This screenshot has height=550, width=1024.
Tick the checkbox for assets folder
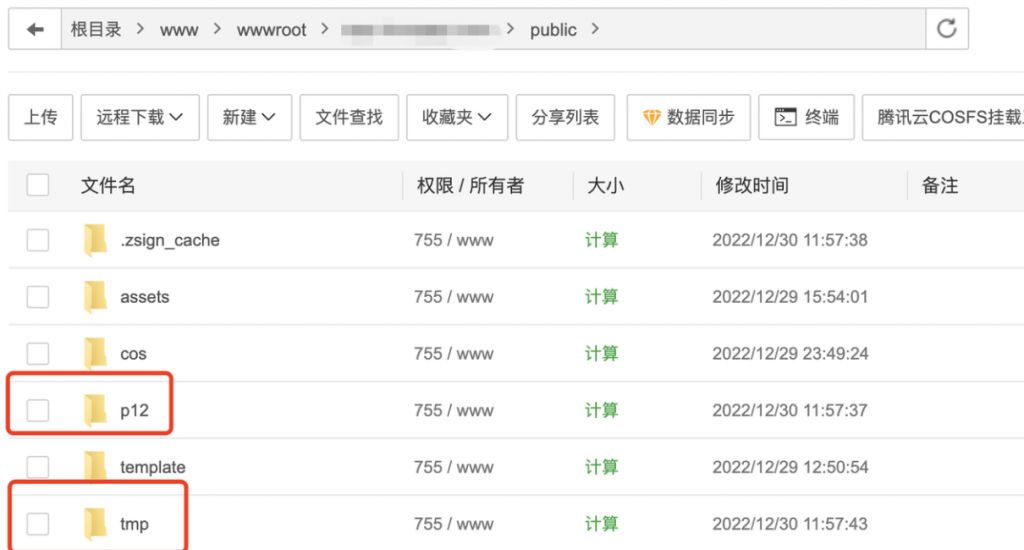coord(38,297)
